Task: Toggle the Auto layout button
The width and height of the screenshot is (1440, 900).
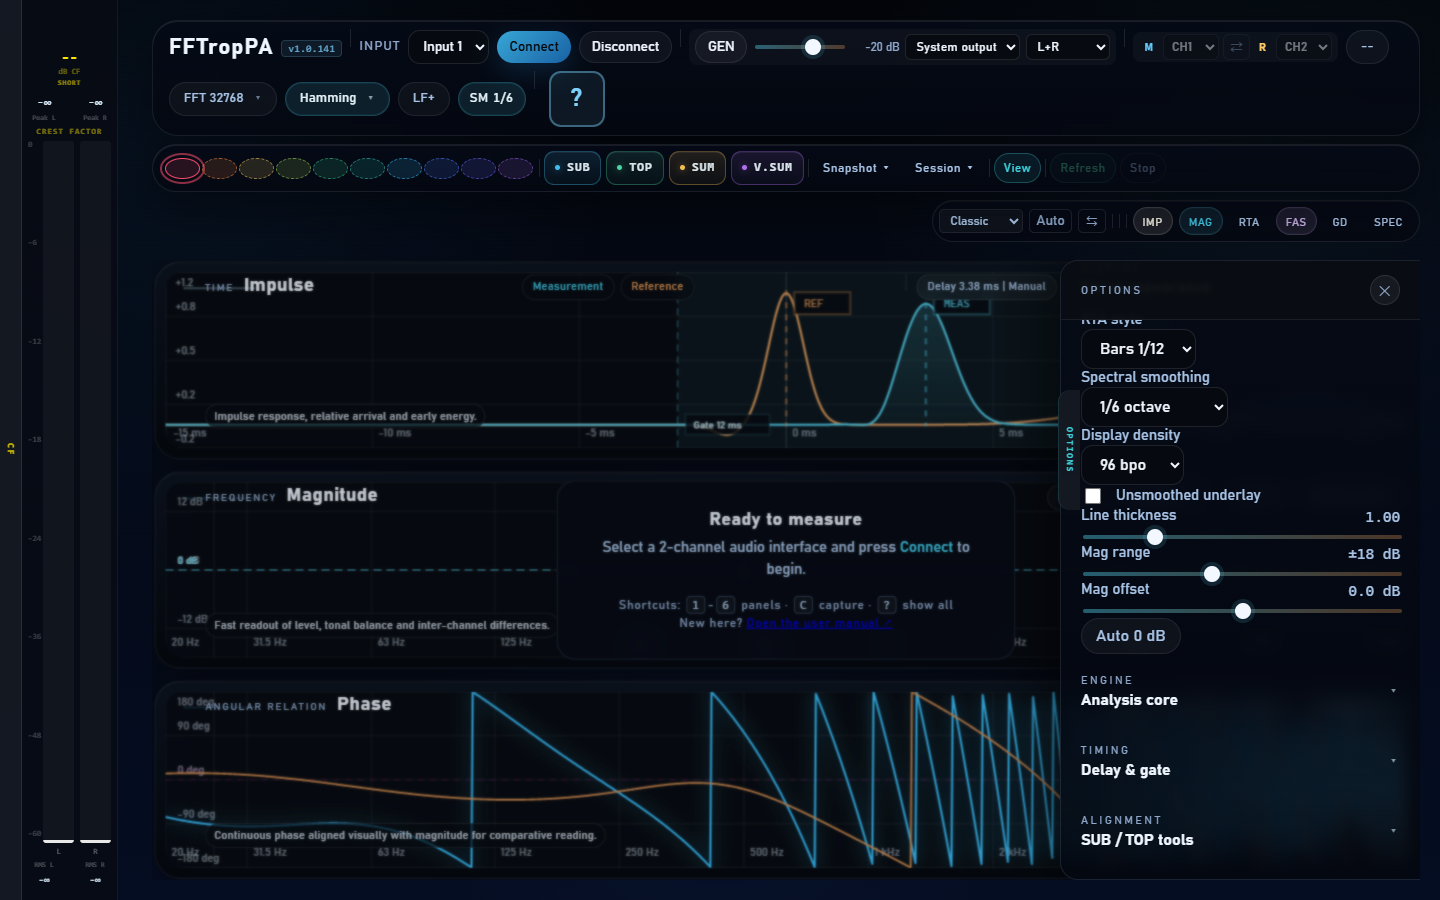Action: pyautogui.click(x=1050, y=221)
